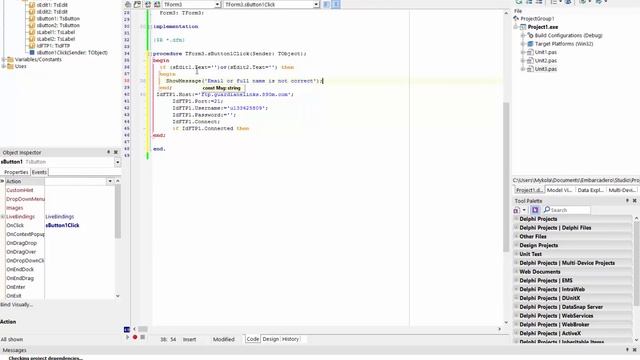The height and width of the screenshot is (360, 640).
Task: Switch to the Design tab
Action: [x=270, y=339]
